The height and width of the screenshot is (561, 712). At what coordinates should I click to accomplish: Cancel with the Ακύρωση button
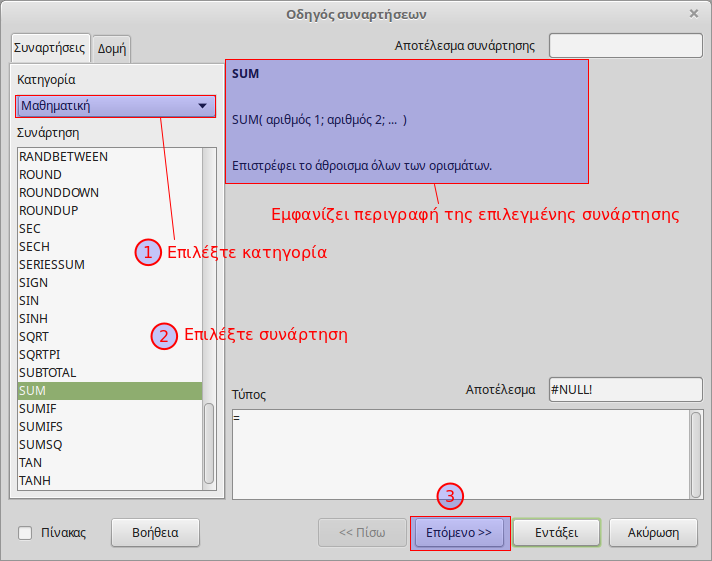coord(654,533)
